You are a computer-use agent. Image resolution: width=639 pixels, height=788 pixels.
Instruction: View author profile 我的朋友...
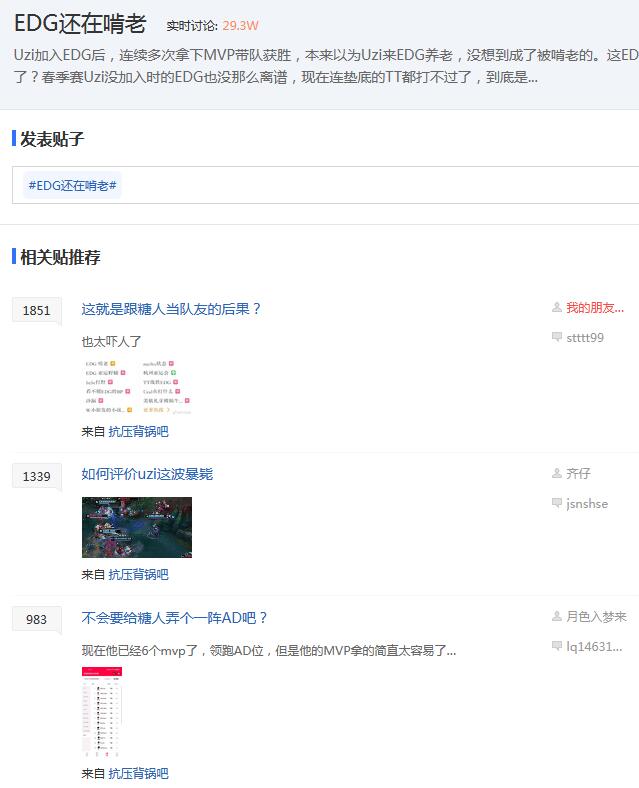pos(595,308)
